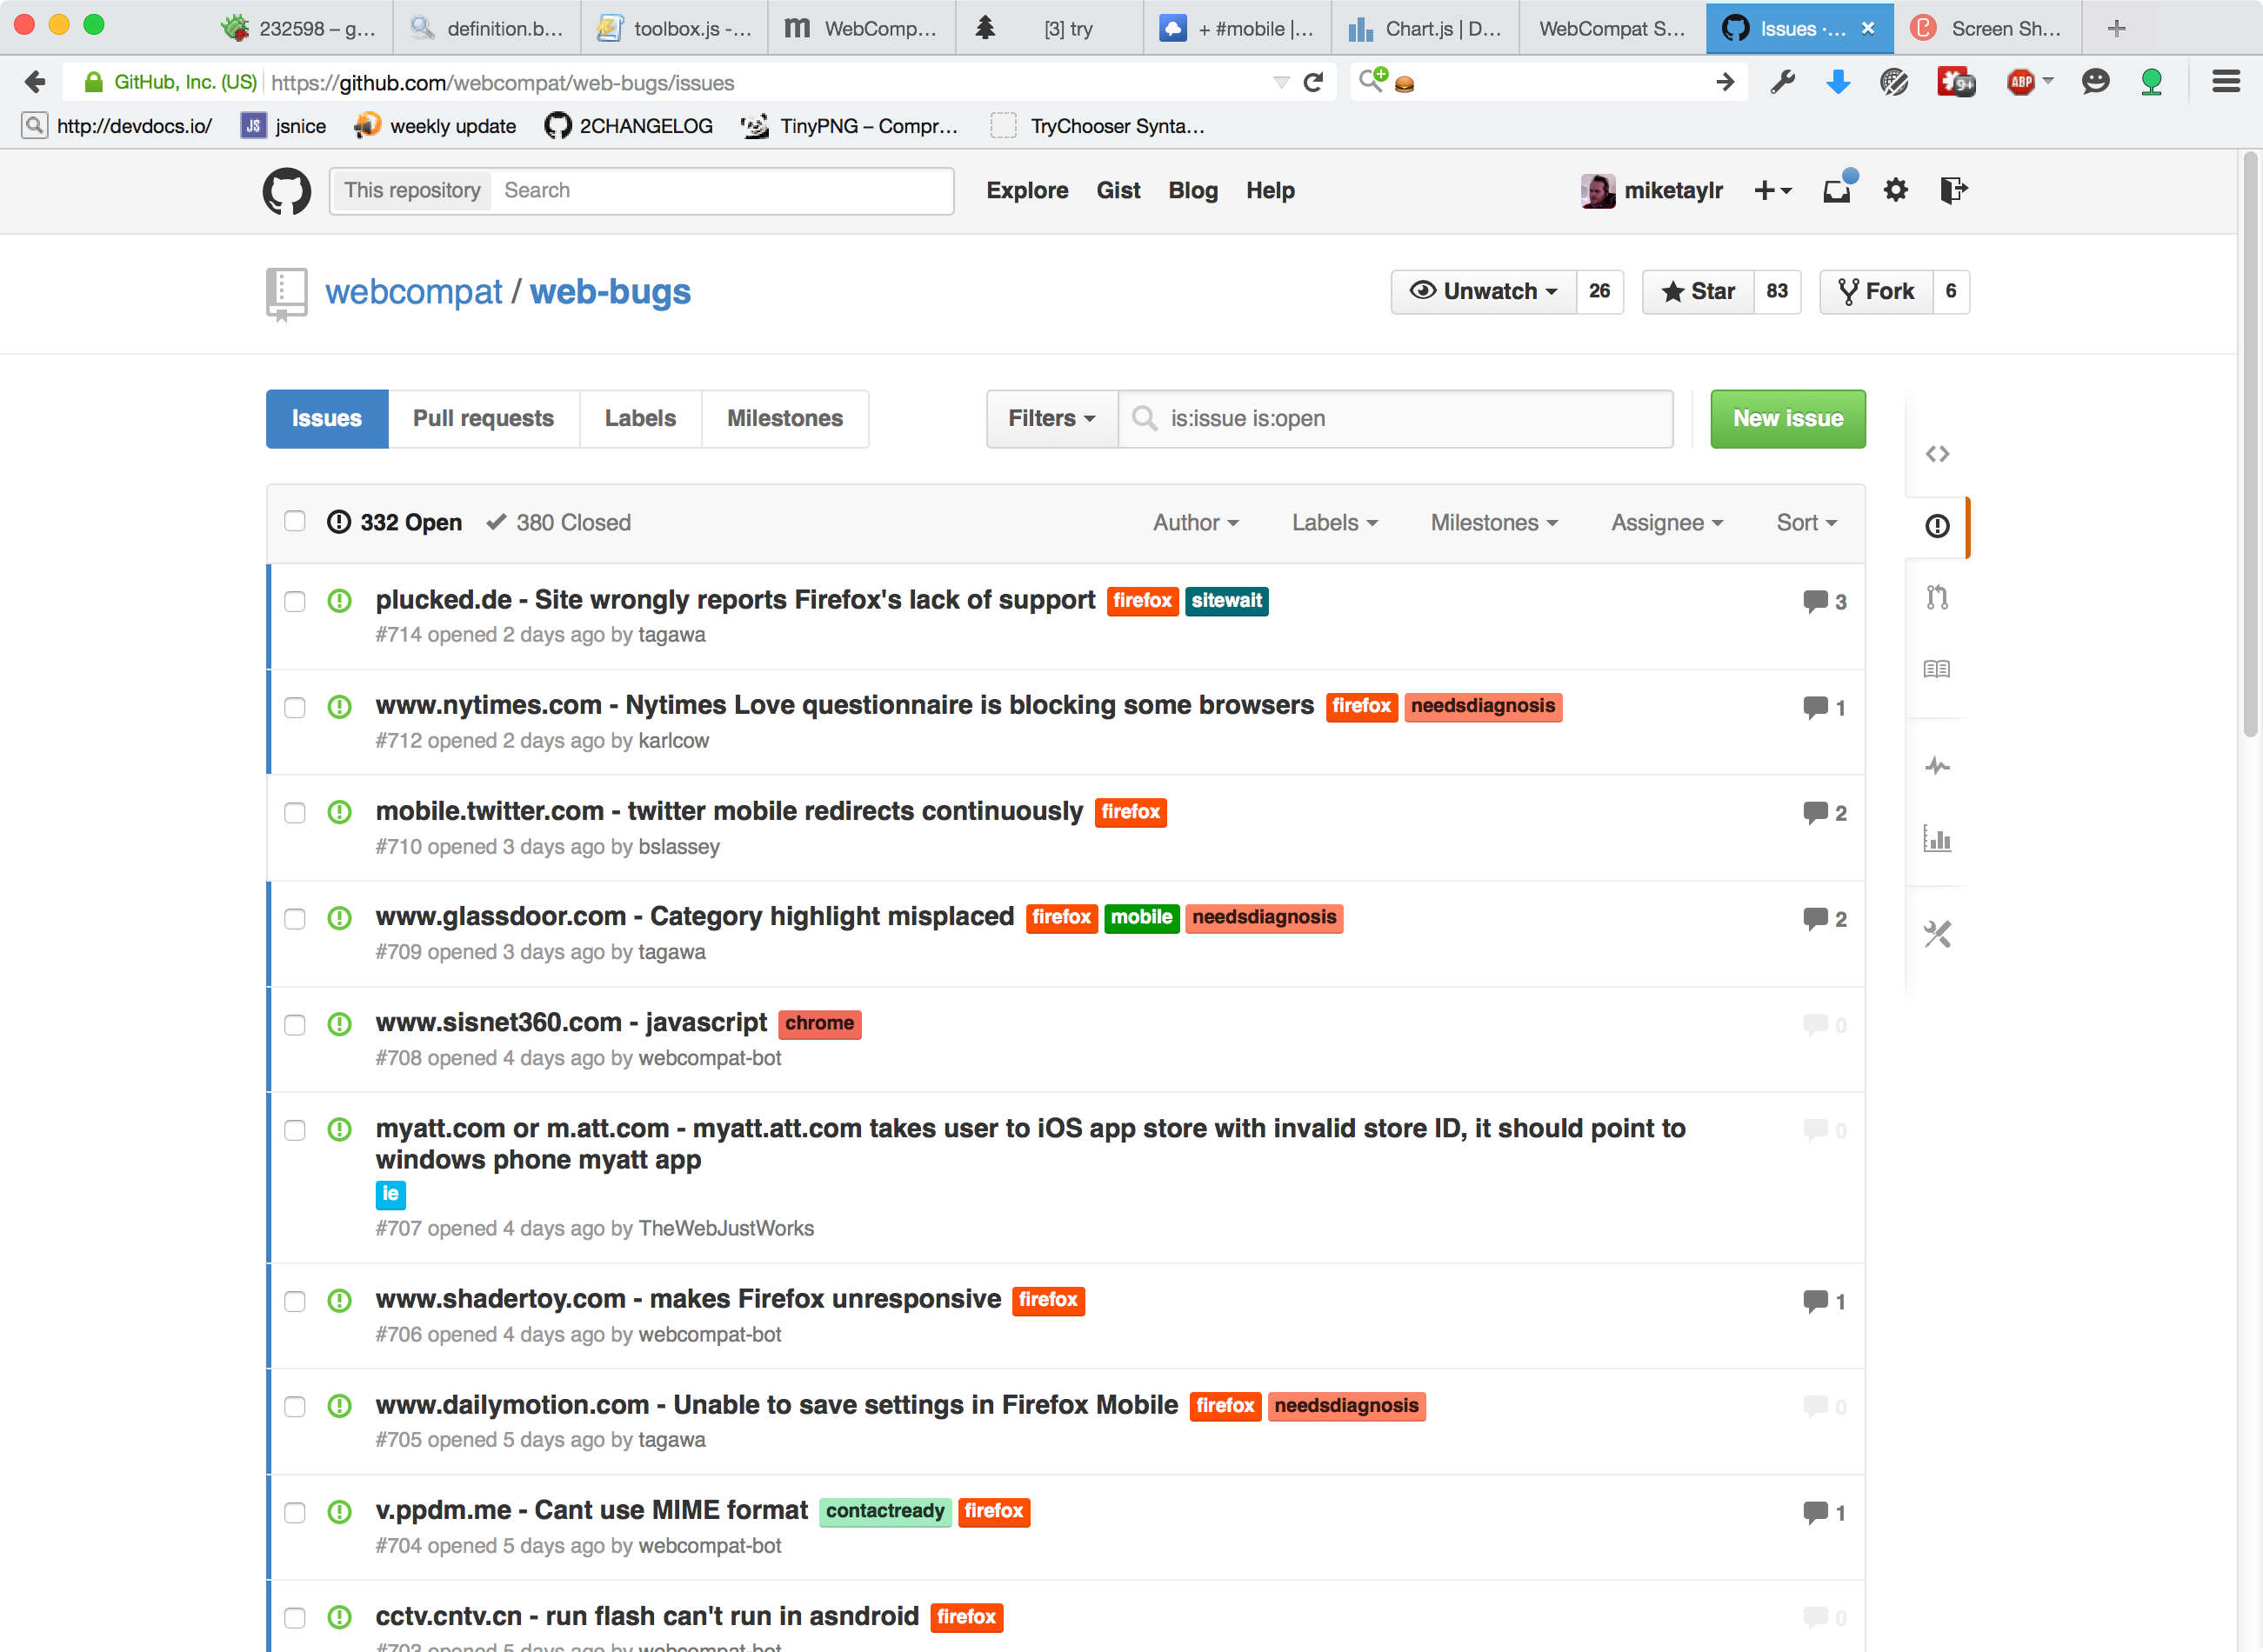The width and height of the screenshot is (2263, 1652).
Task: Tick the www.sisnet360.com issue checkbox
Action: (295, 1025)
